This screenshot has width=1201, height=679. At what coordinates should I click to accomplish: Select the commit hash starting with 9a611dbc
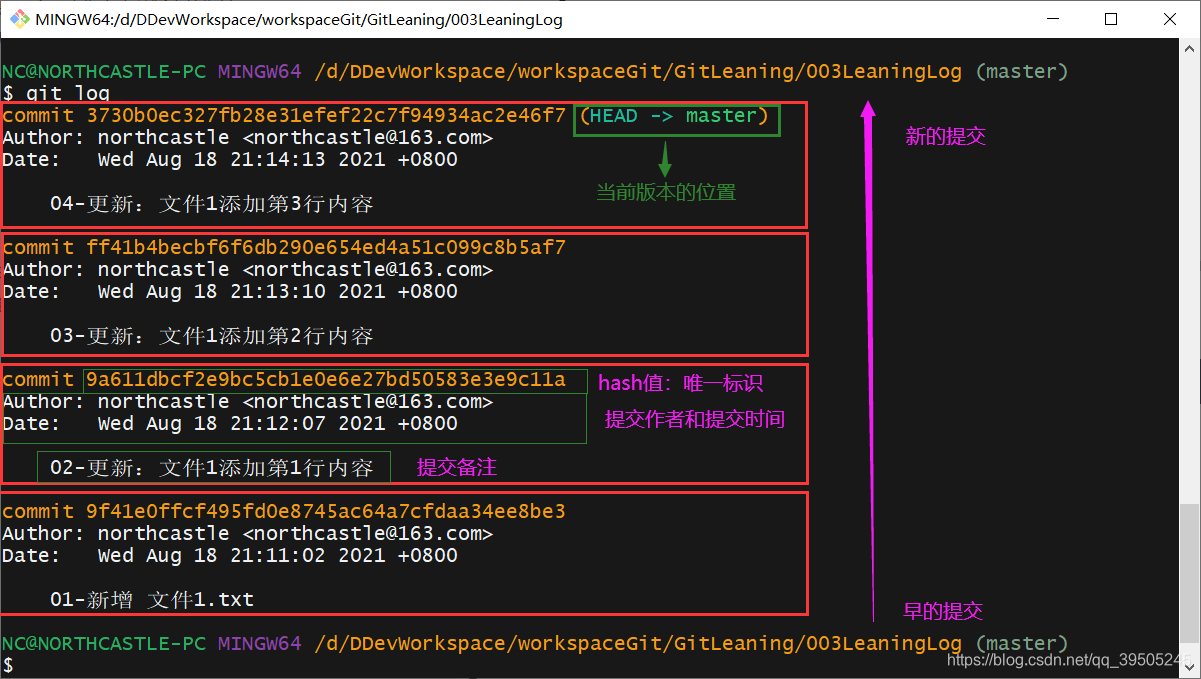(x=326, y=380)
